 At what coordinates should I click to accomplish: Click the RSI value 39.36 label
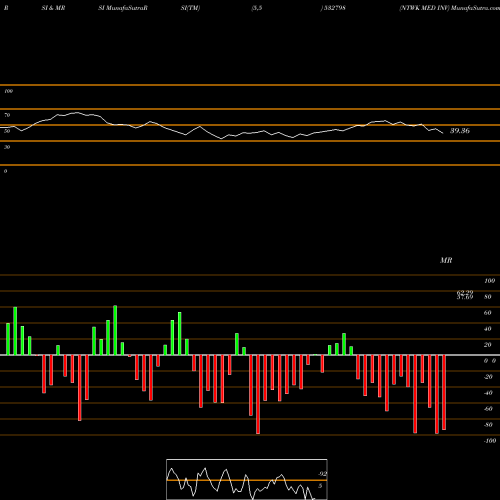click(x=460, y=131)
